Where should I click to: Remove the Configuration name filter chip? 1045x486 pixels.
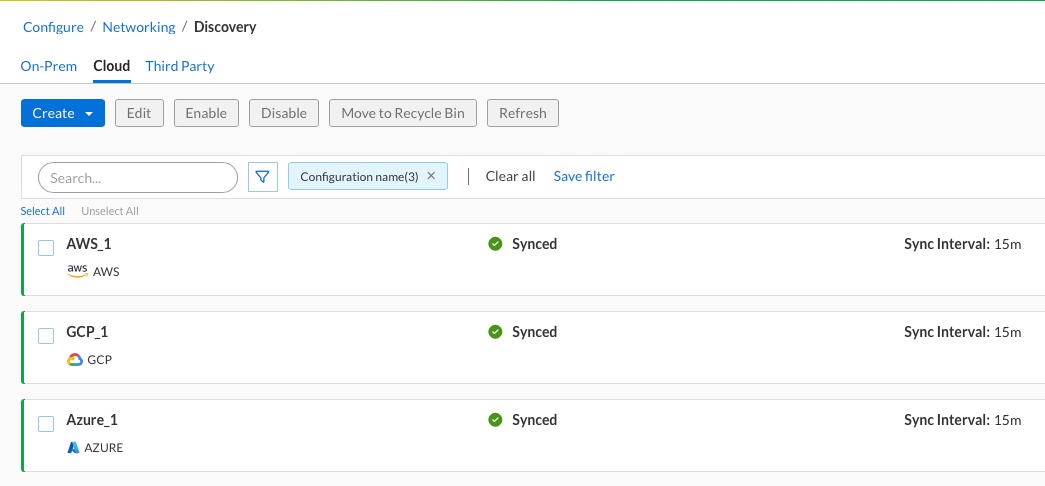pos(431,176)
